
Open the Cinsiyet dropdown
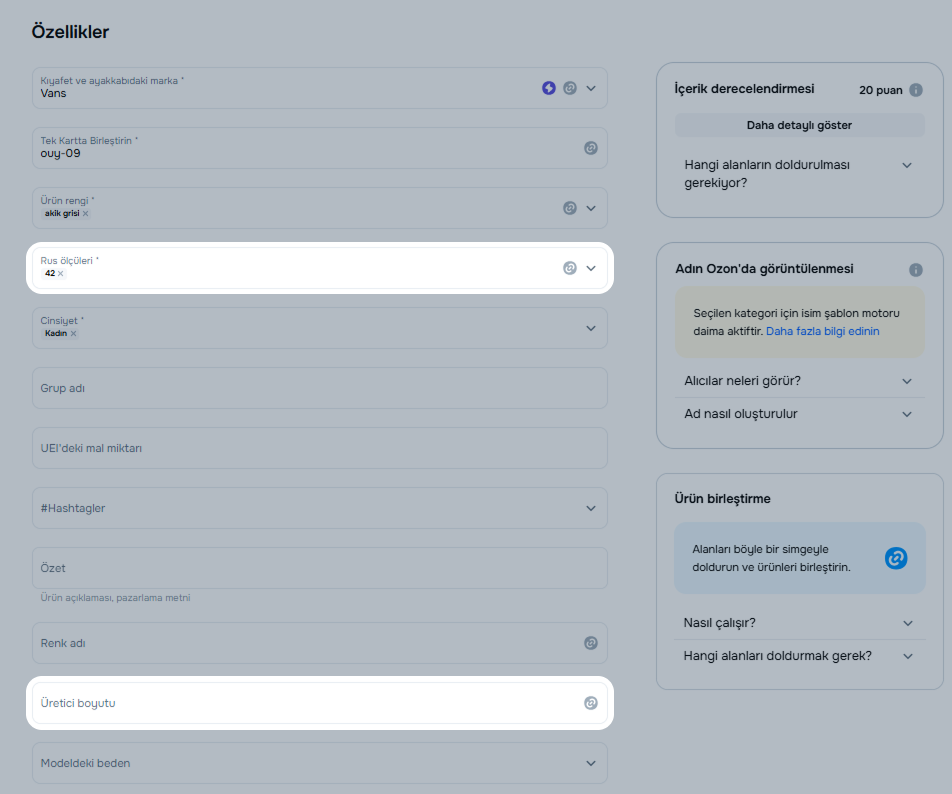(591, 328)
